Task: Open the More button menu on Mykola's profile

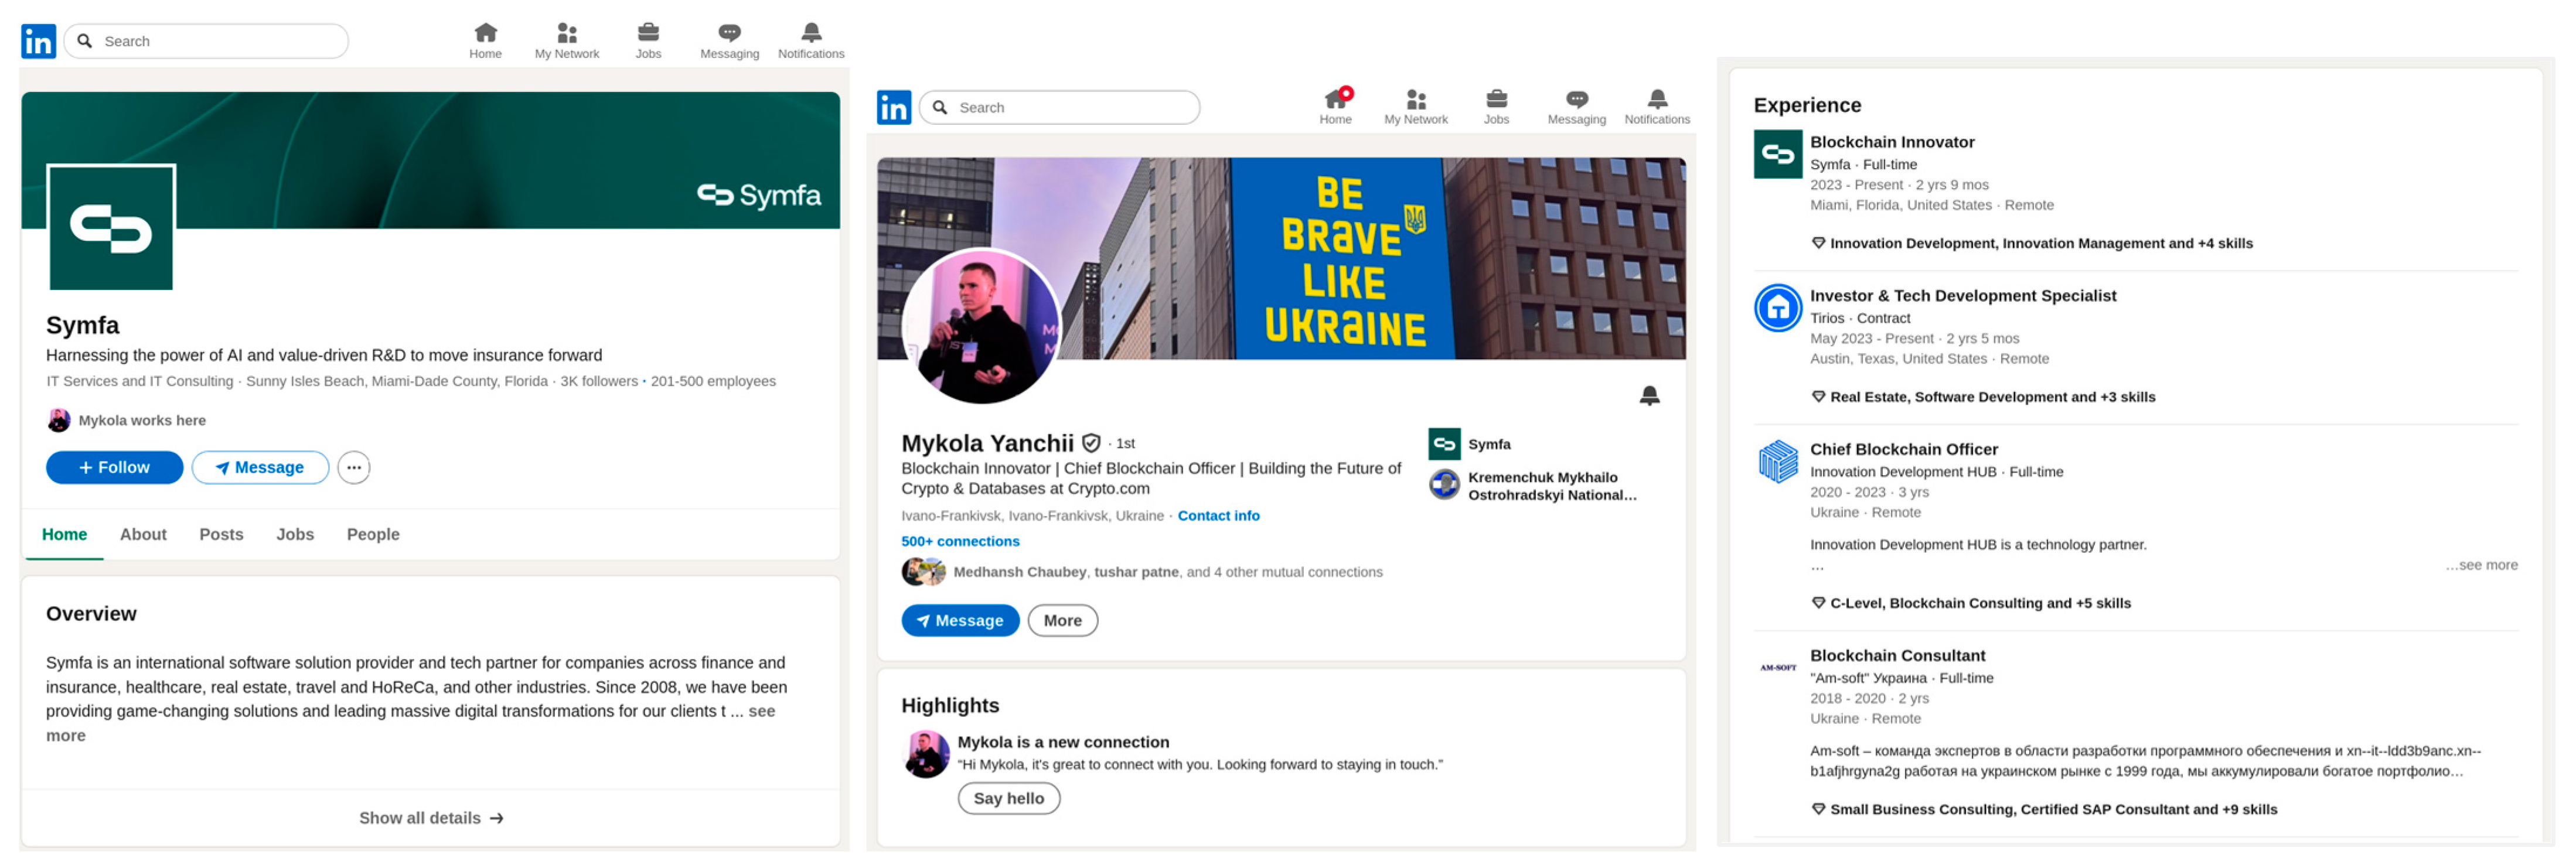Action: [1062, 620]
